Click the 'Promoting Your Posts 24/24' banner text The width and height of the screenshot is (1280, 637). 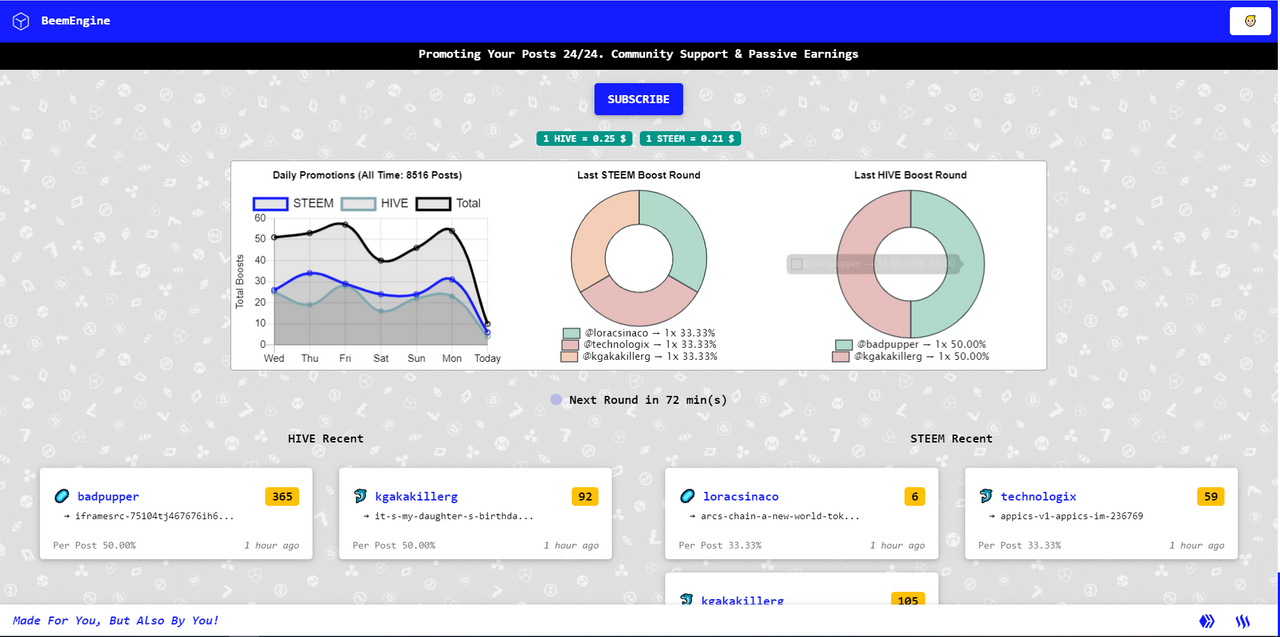(638, 54)
